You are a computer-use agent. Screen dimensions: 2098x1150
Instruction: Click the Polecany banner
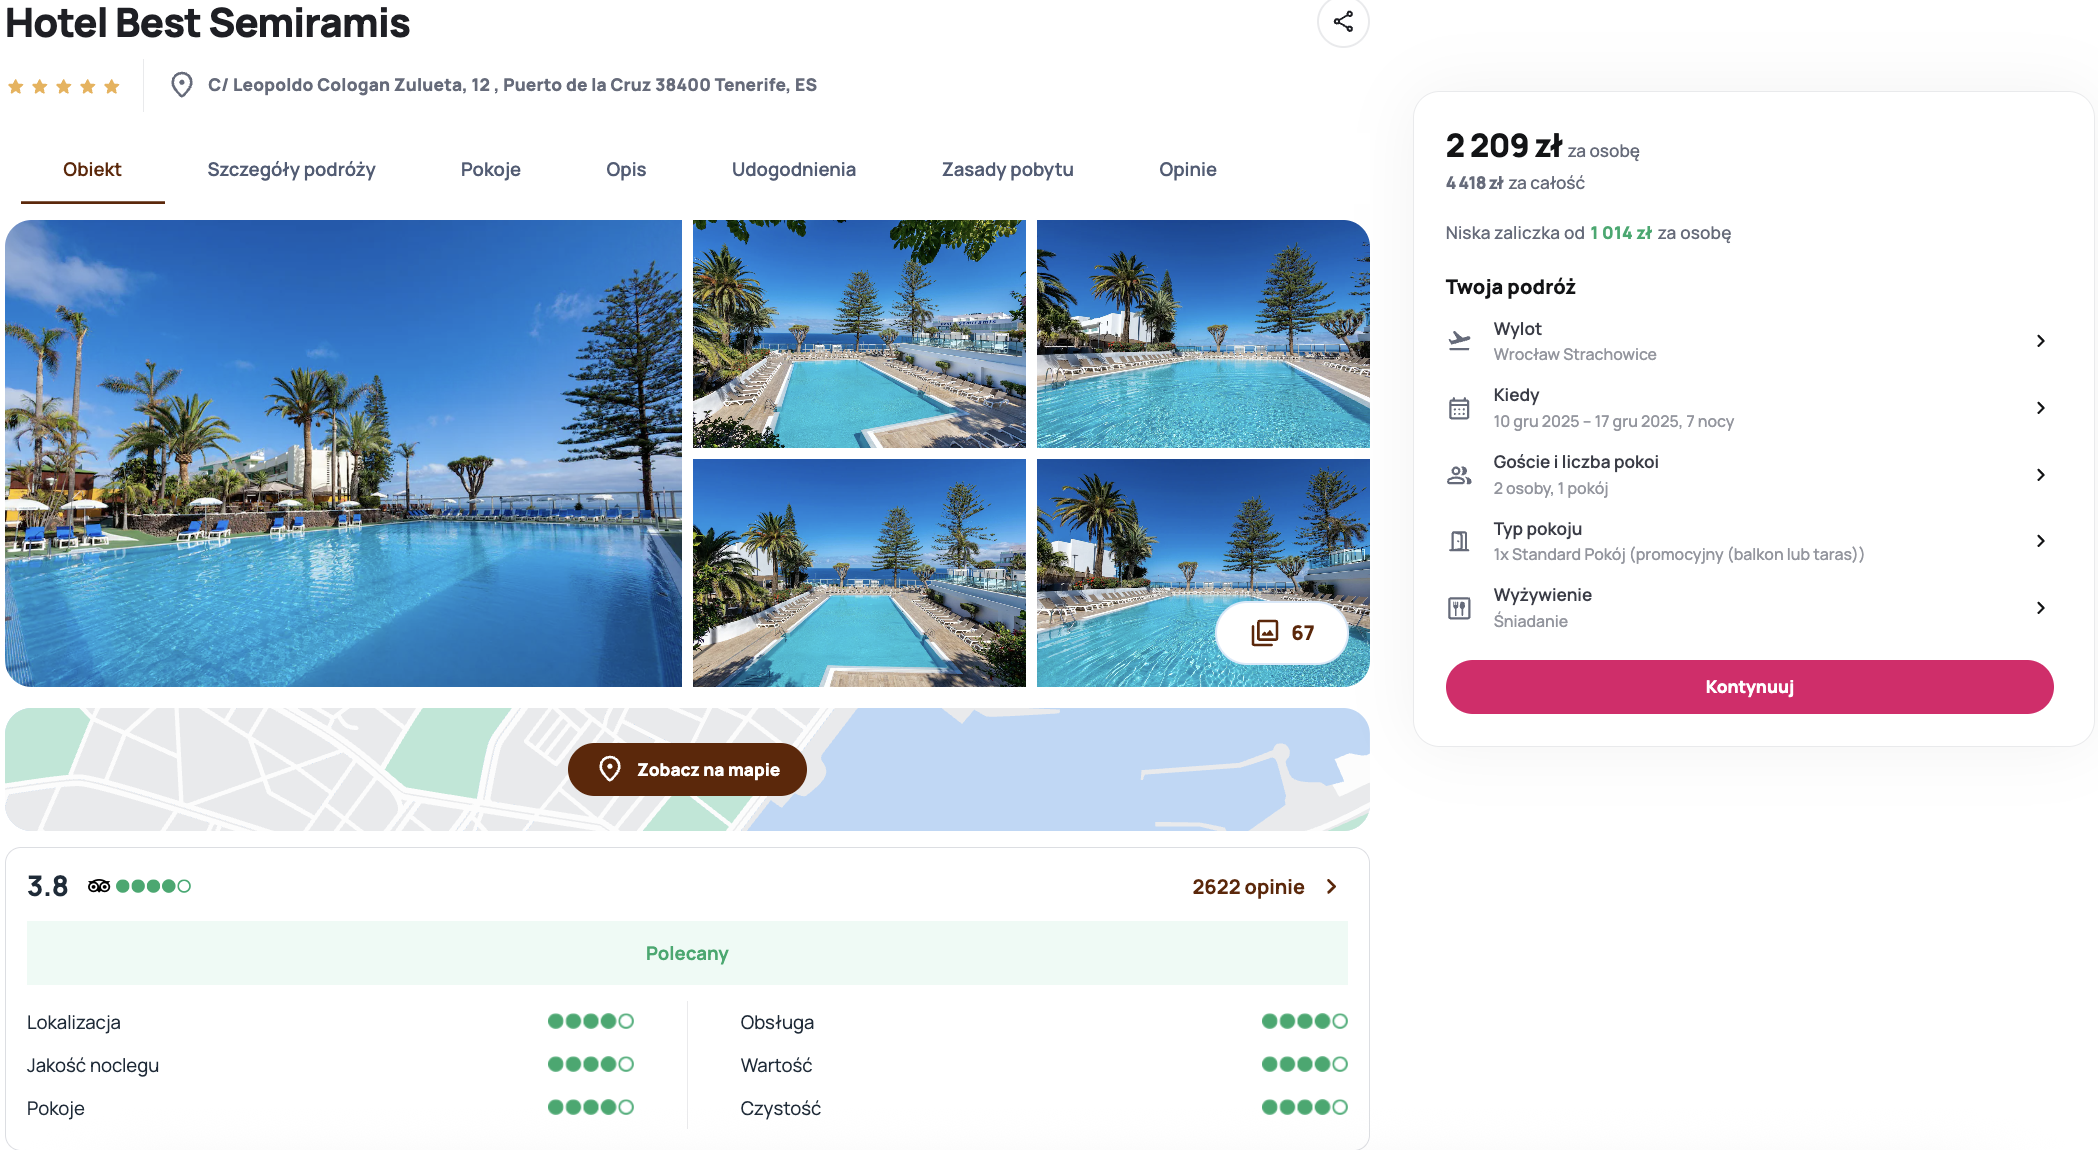[687, 953]
